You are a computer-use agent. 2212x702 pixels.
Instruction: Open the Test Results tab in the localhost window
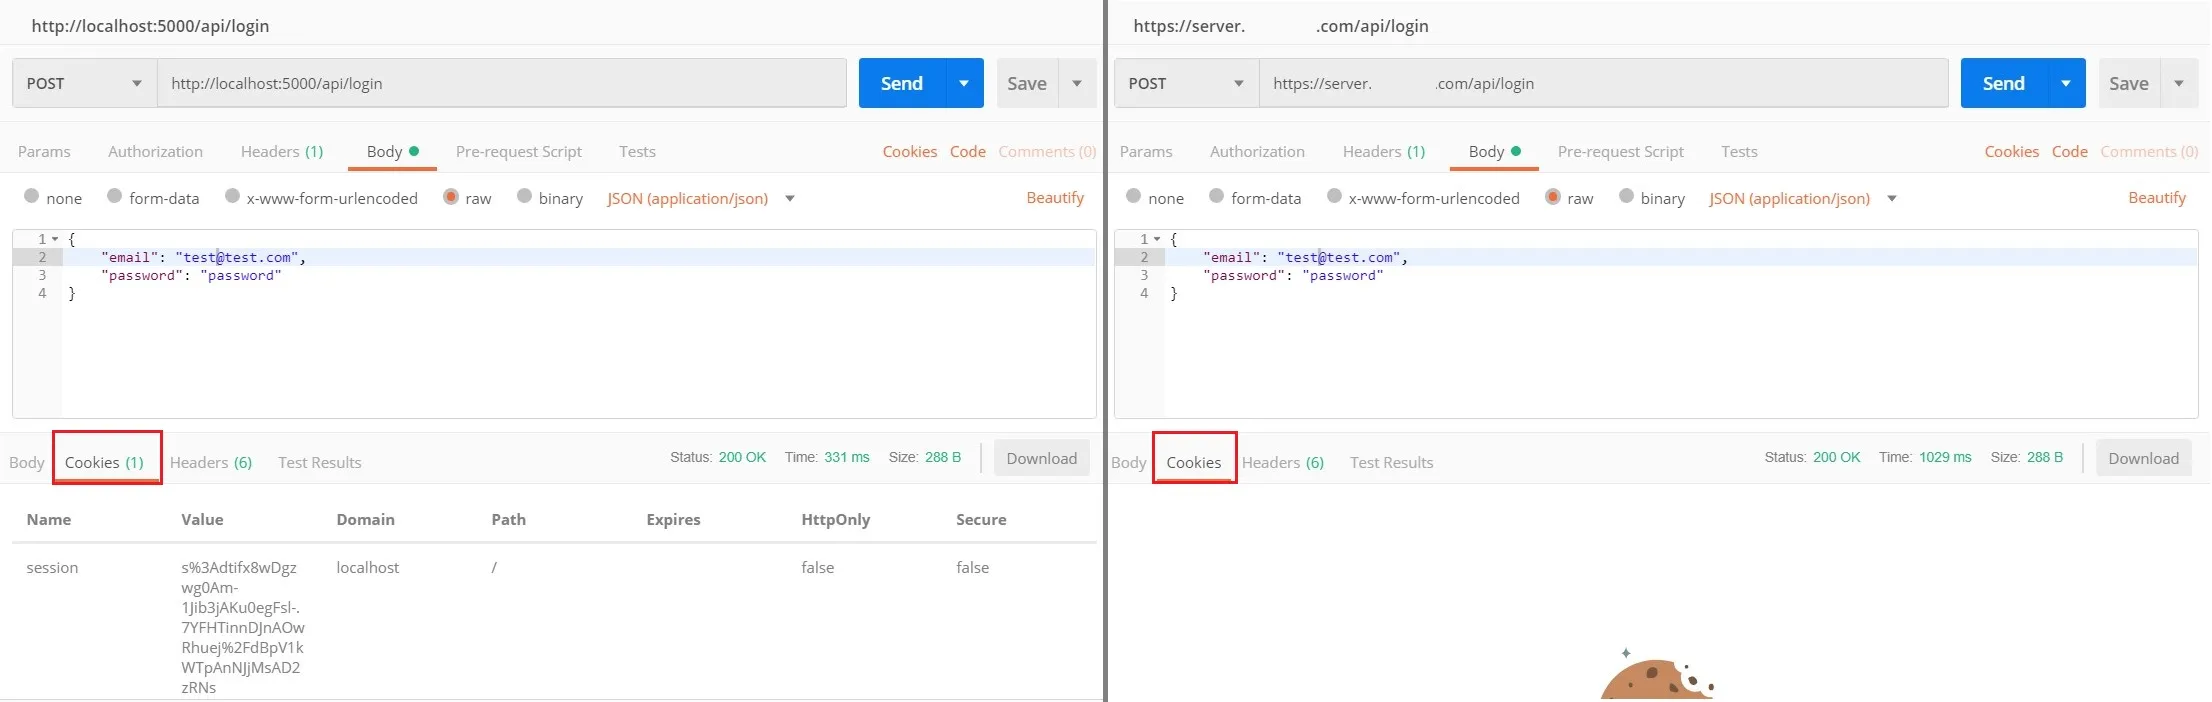pyautogui.click(x=319, y=462)
